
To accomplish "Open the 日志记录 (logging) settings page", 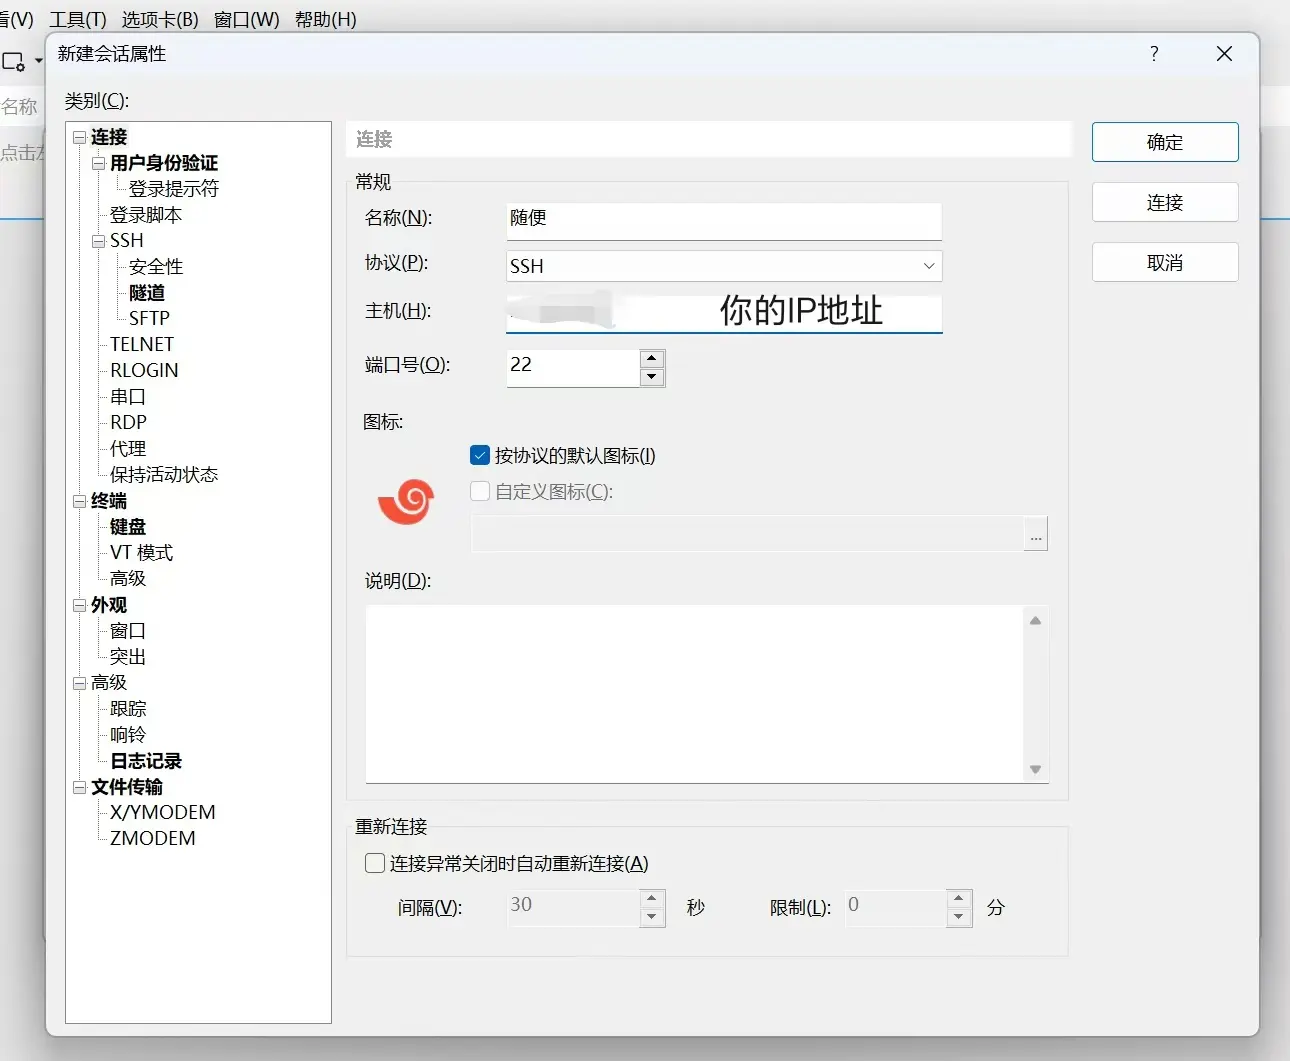I will tap(144, 761).
